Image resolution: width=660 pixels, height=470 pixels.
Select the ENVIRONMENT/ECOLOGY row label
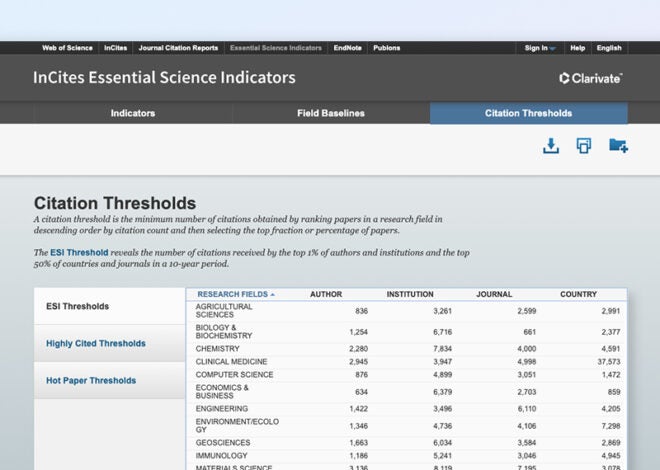pos(237,426)
